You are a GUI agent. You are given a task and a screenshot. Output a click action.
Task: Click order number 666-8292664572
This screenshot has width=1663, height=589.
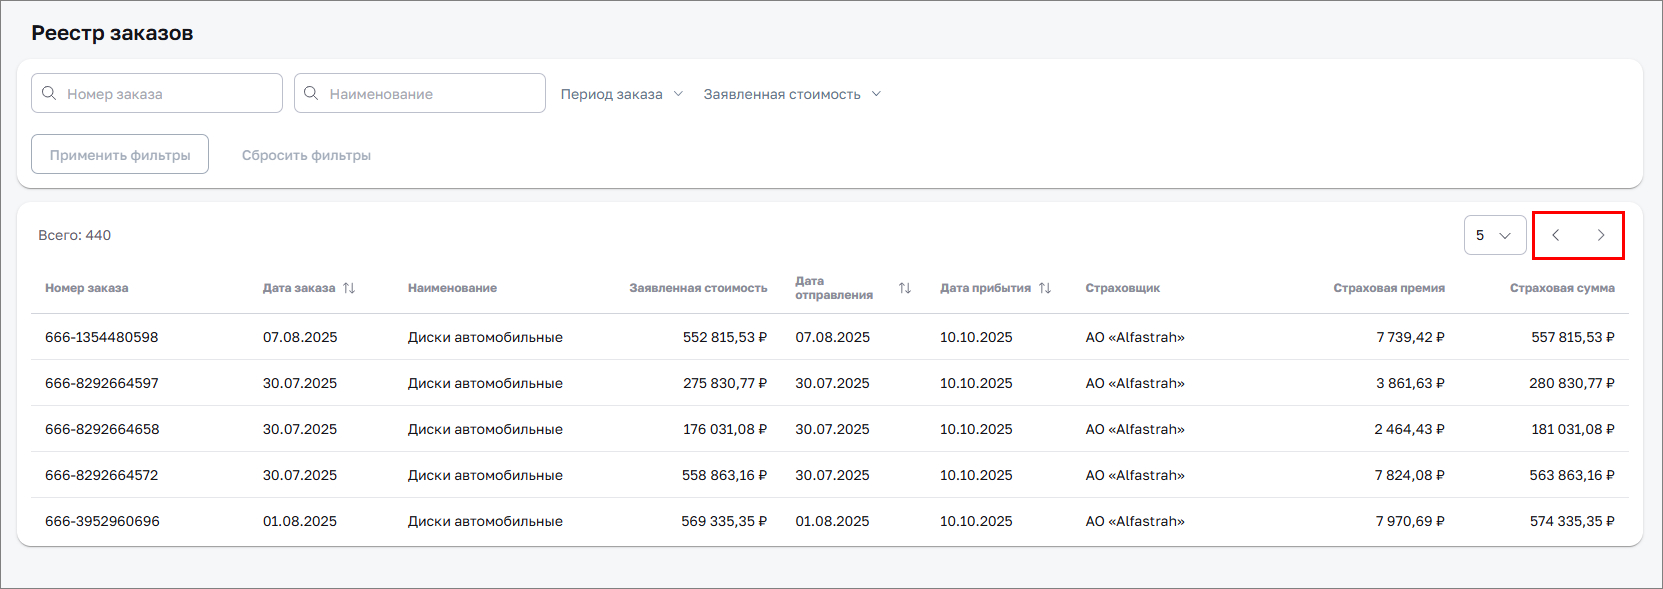coord(102,475)
